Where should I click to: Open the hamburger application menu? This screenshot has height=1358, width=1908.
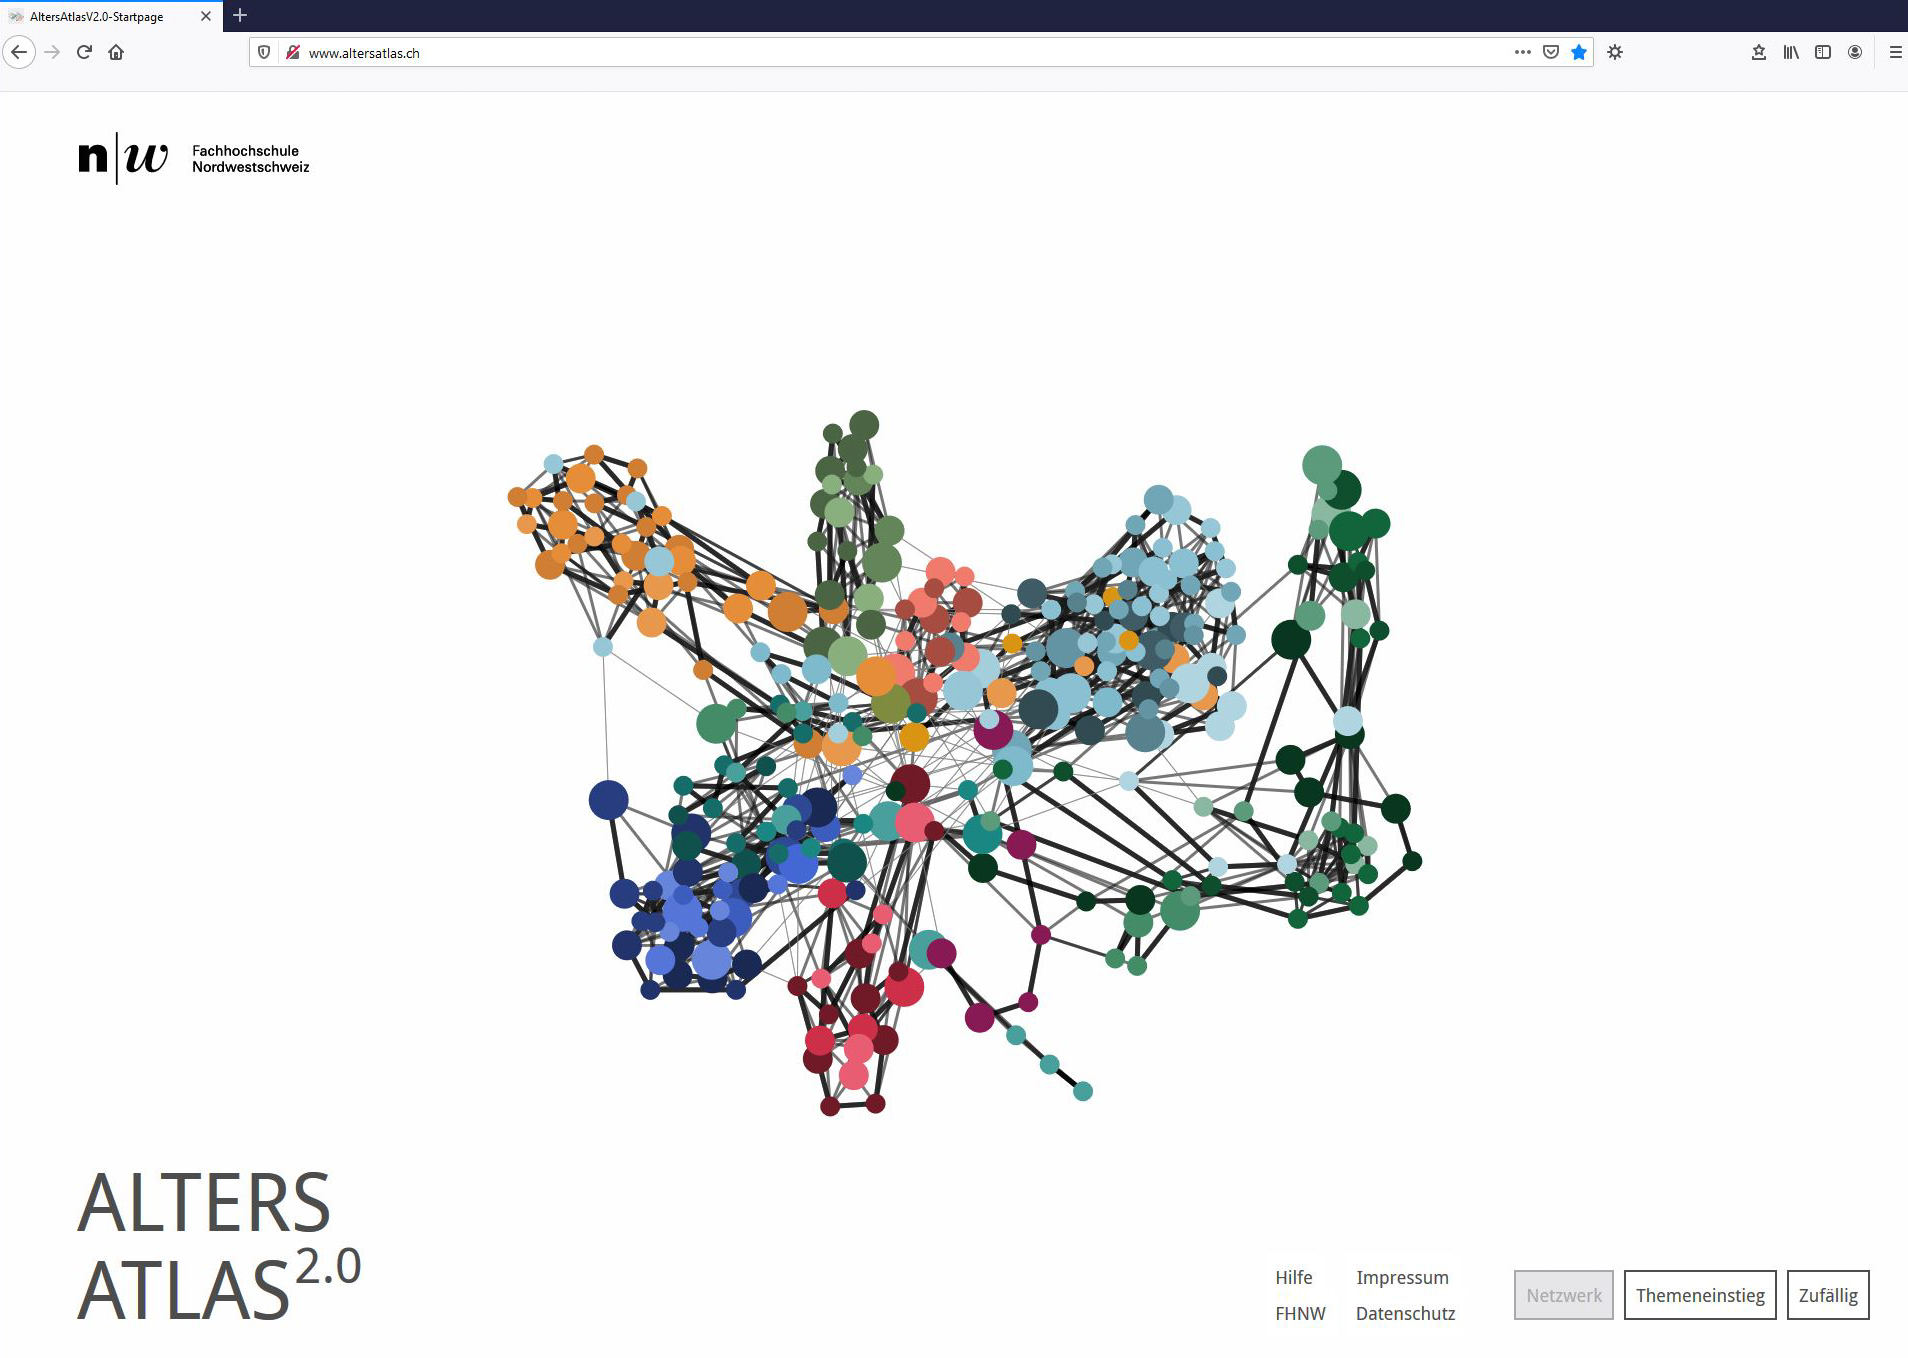click(x=1894, y=52)
